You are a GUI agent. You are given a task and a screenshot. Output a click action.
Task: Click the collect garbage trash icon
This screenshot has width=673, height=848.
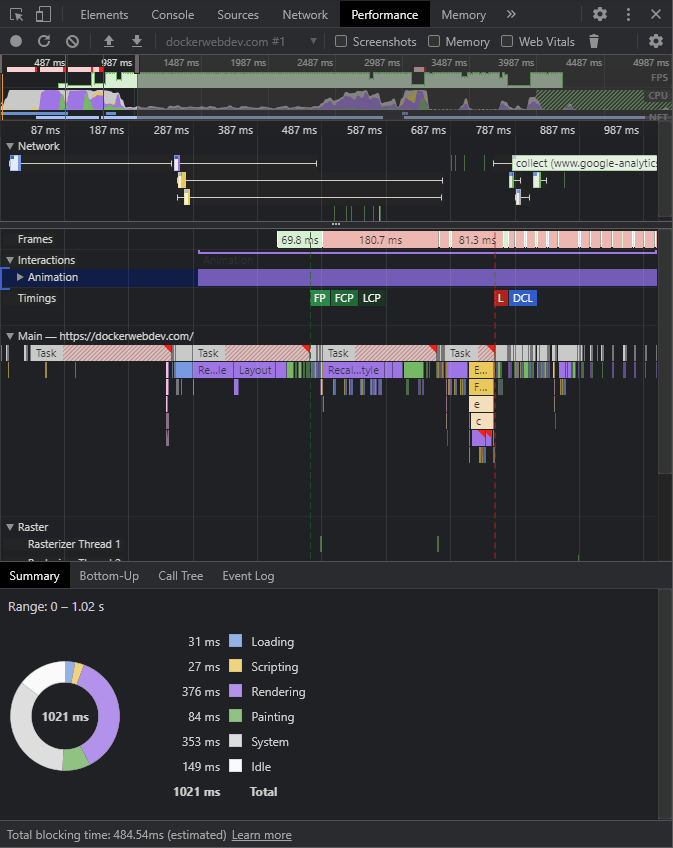point(594,41)
